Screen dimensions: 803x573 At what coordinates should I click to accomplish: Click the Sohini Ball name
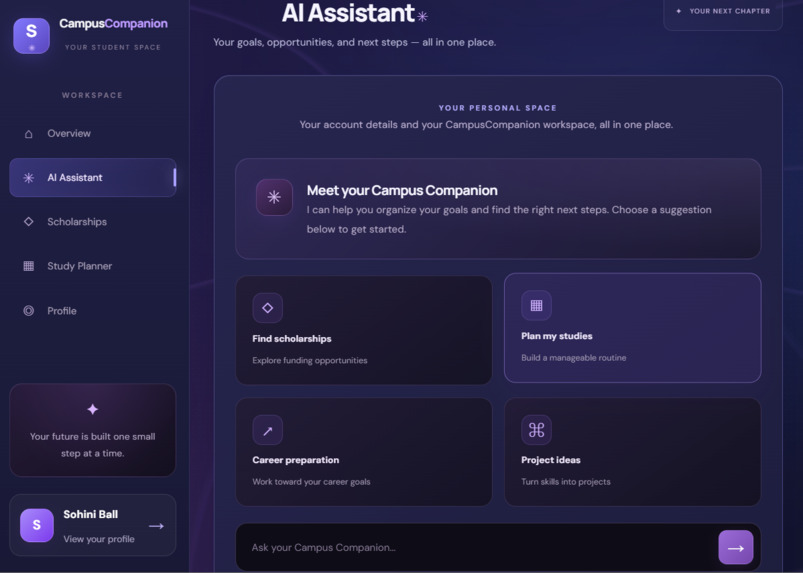[x=91, y=514]
